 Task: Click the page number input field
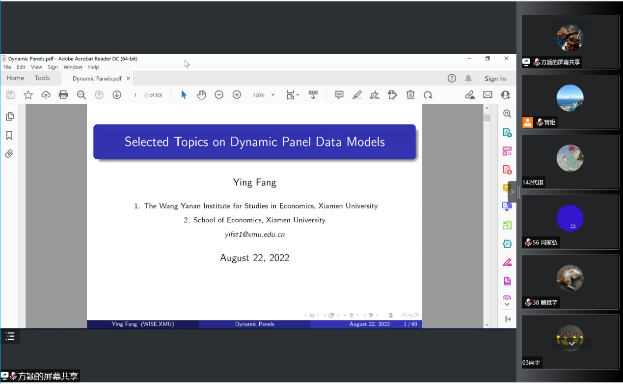(135, 95)
